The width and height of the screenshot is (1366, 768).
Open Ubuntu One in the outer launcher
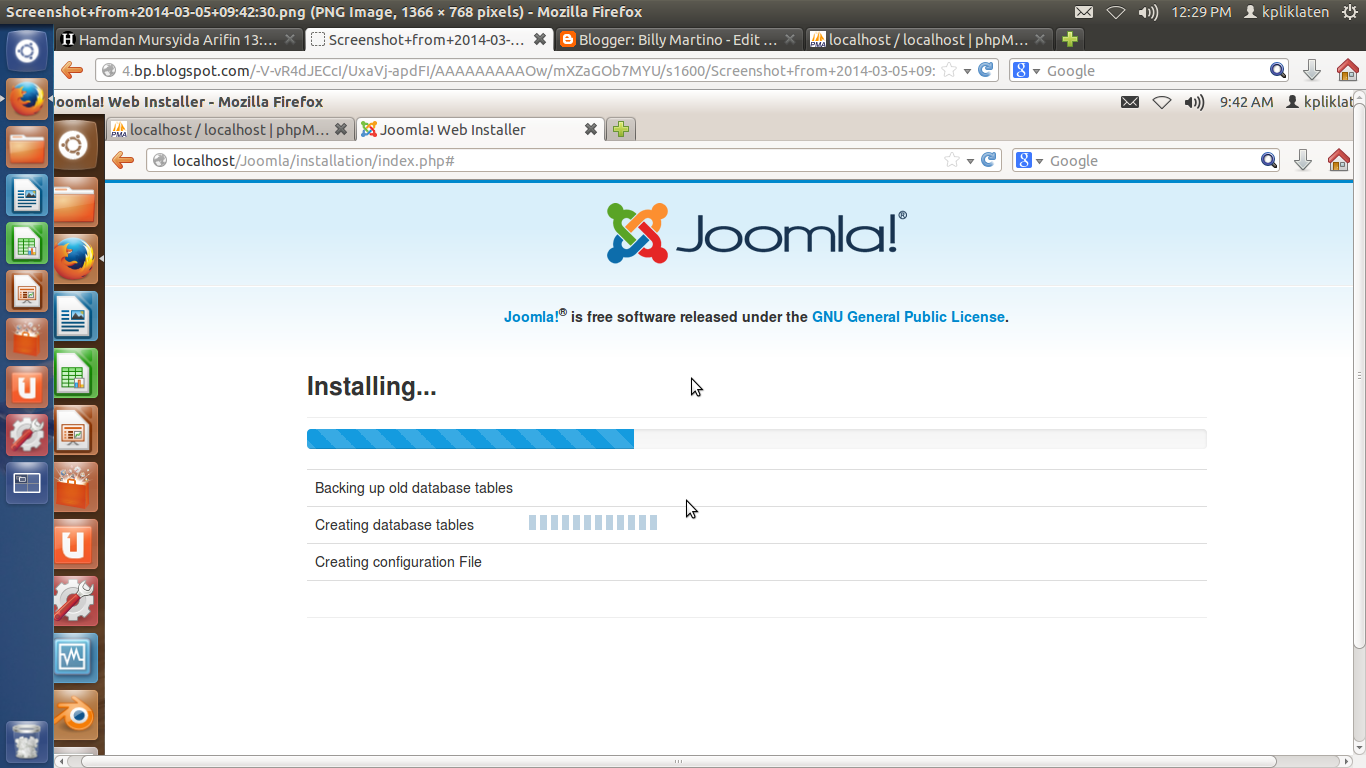pyautogui.click(x=27, y=387)
